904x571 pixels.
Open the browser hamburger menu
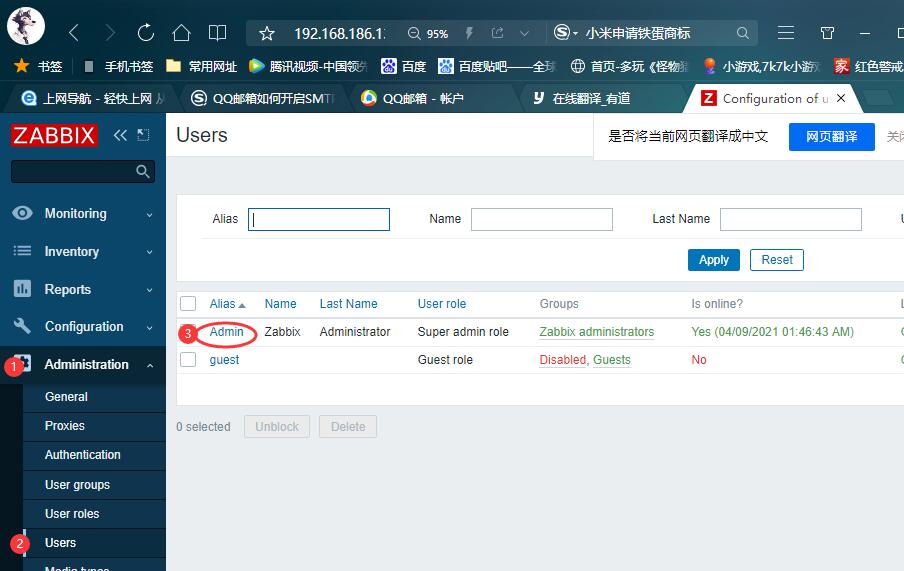tap(786, 33)
